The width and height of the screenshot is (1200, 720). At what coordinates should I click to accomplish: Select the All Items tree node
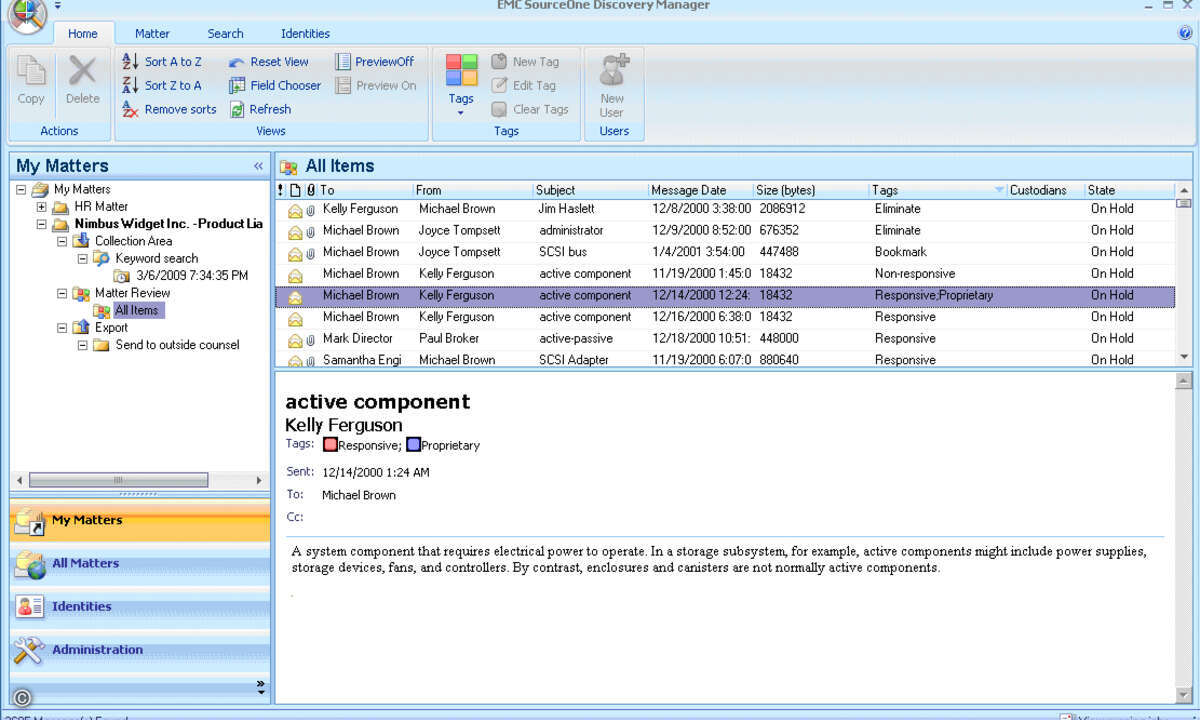(x=136, y=310)
